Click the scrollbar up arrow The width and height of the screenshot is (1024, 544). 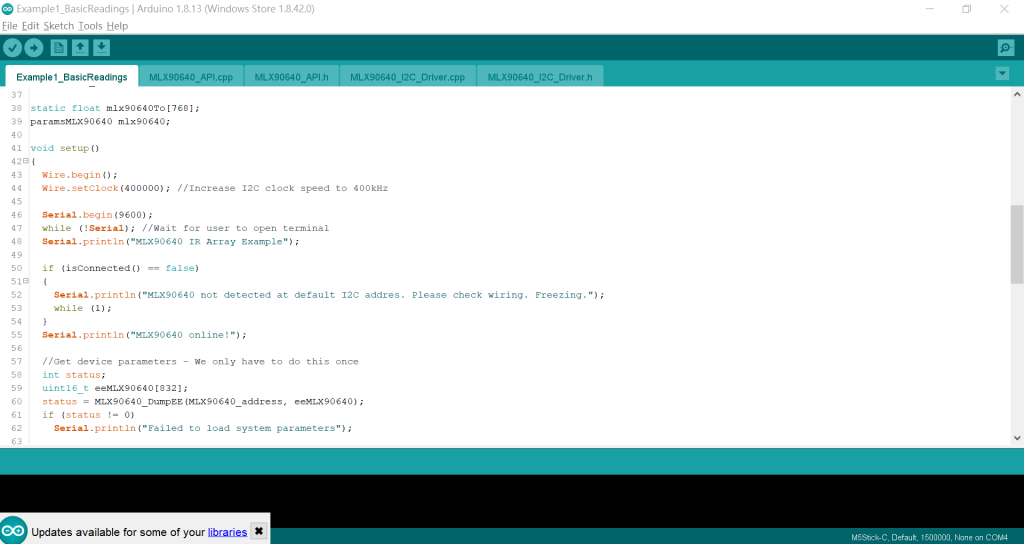1017,94
